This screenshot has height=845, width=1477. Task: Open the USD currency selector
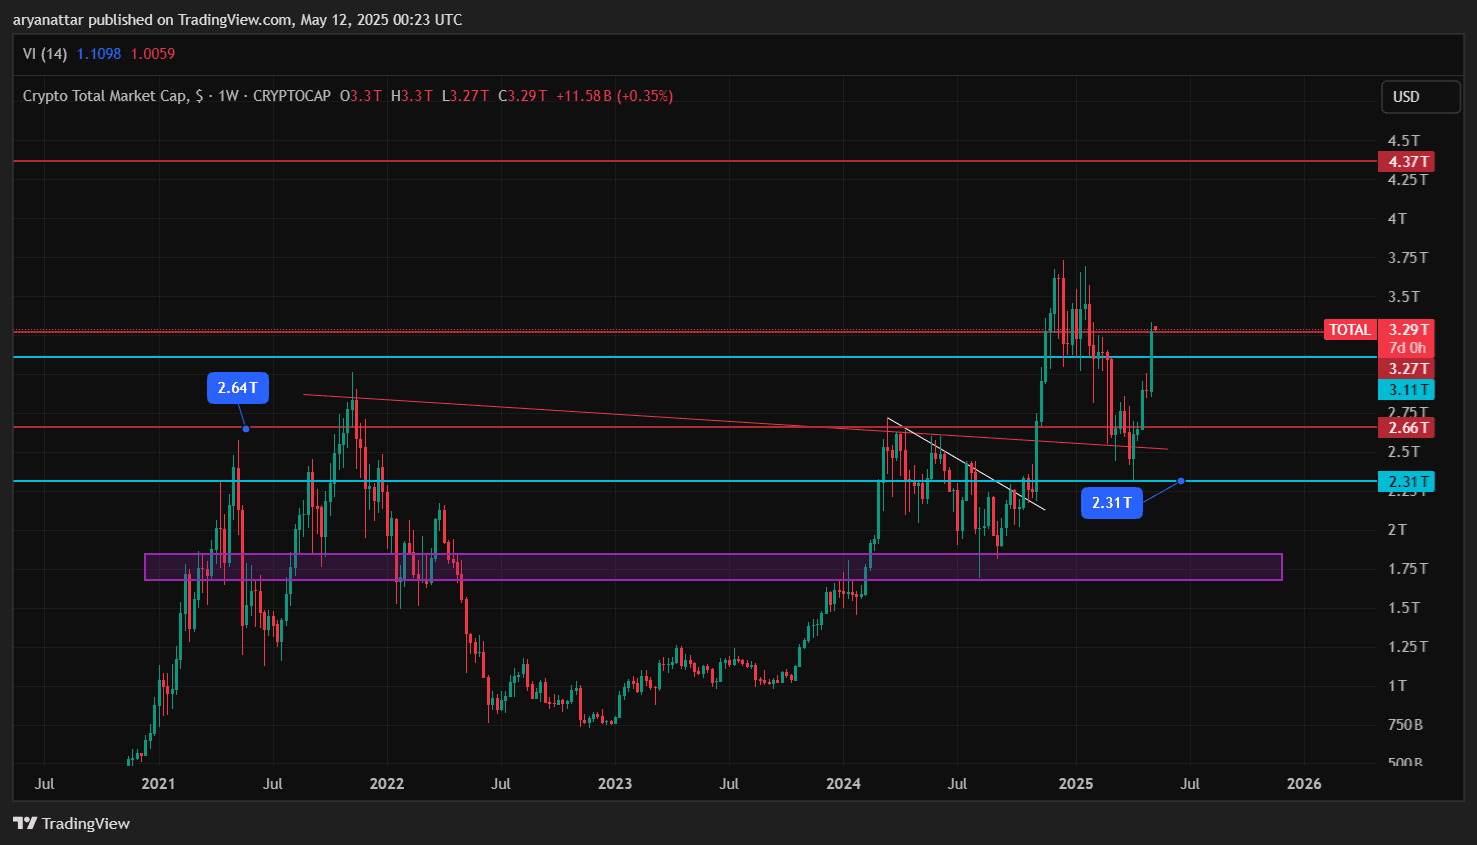1420,97
